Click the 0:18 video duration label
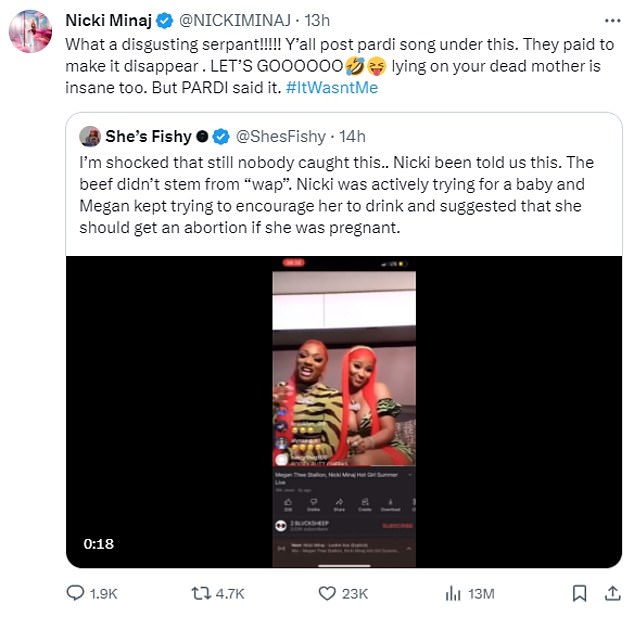 point(99,544)
